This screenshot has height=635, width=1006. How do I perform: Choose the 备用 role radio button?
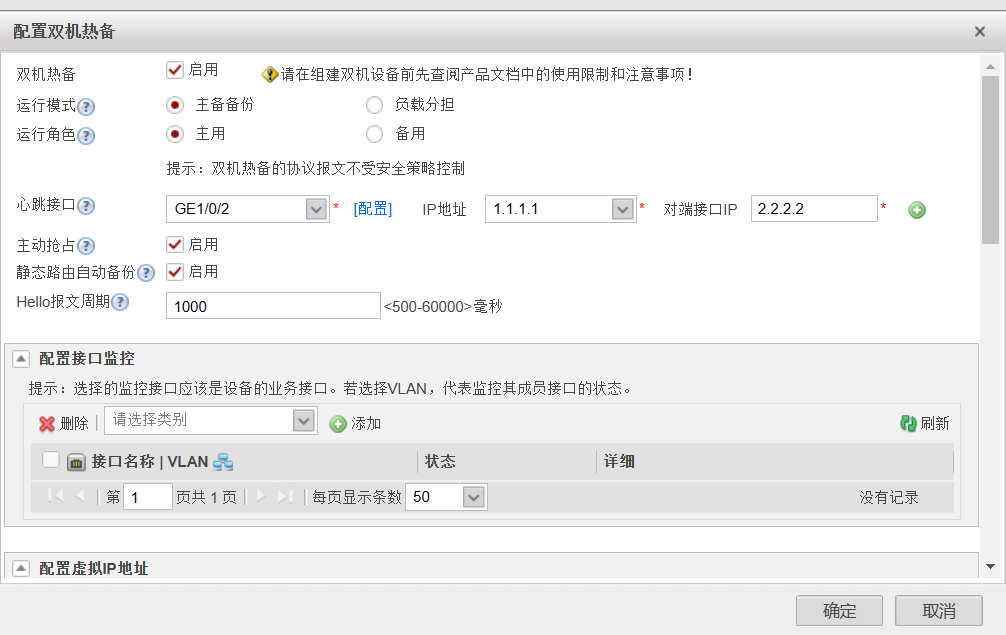coord(374,134)
